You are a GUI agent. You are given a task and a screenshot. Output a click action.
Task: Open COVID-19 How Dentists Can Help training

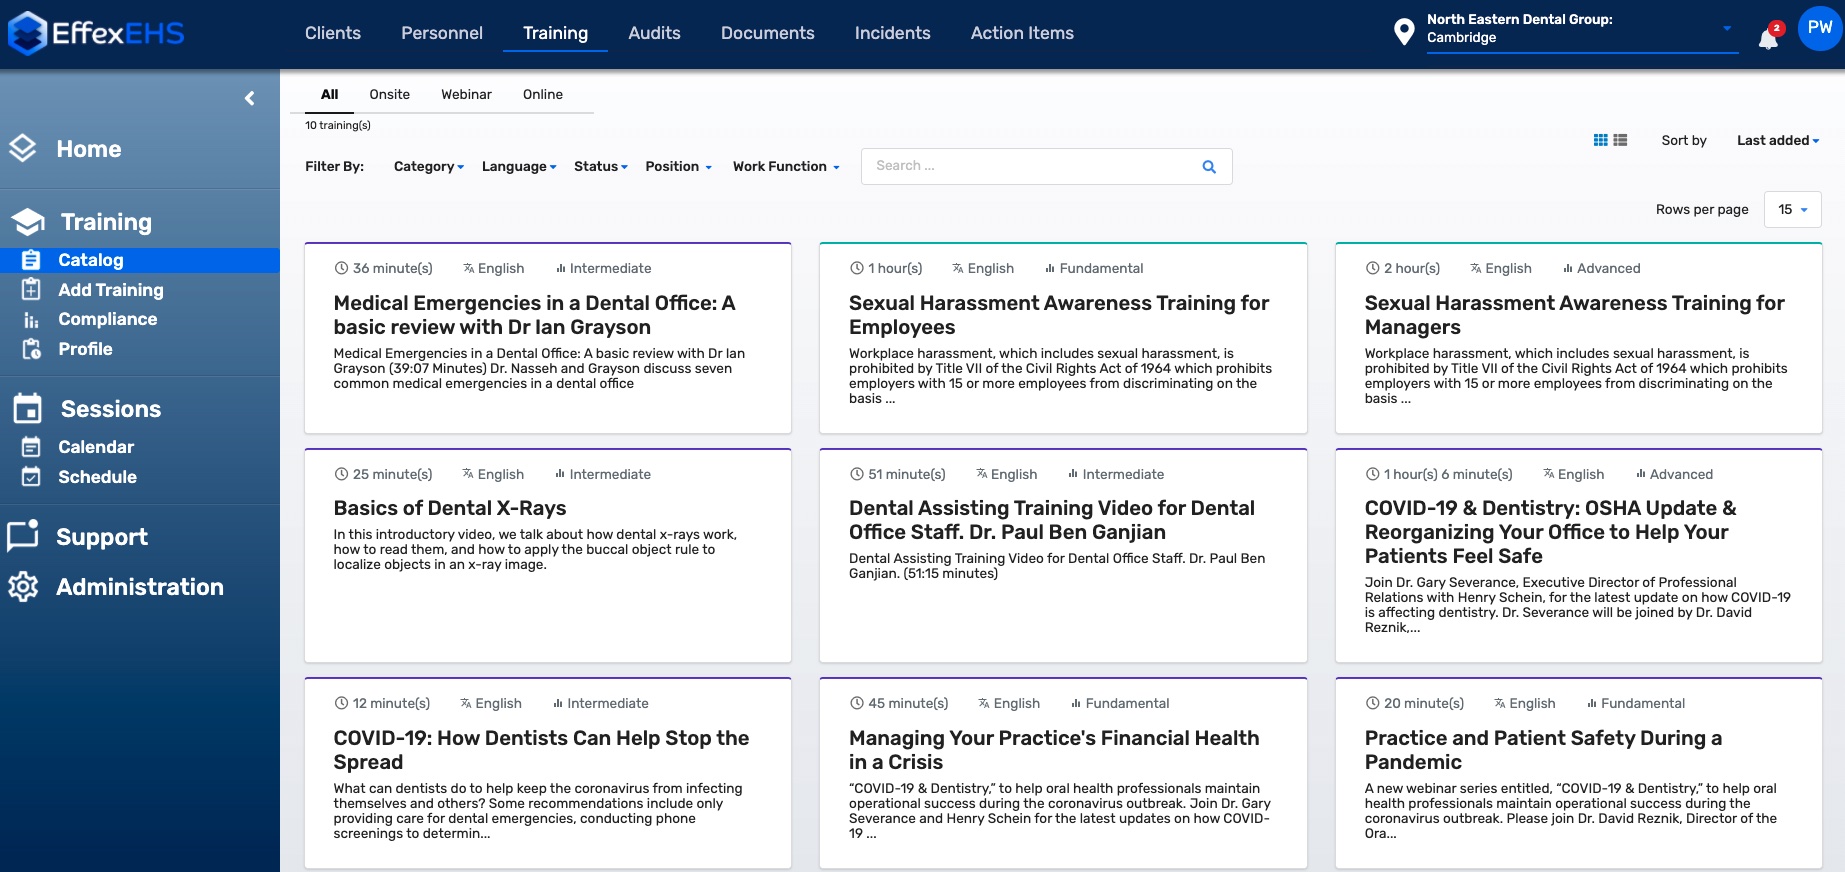coord(548,773)
